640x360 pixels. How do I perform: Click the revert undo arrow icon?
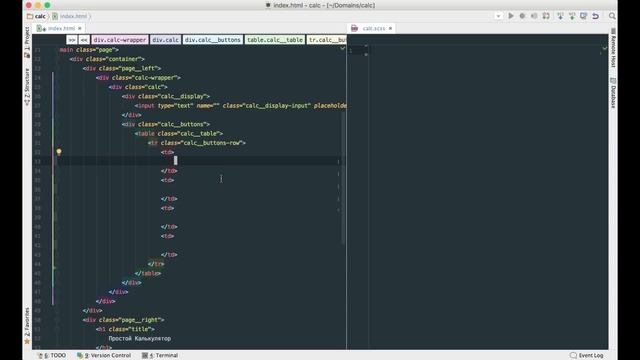click(x=596, y=16)
